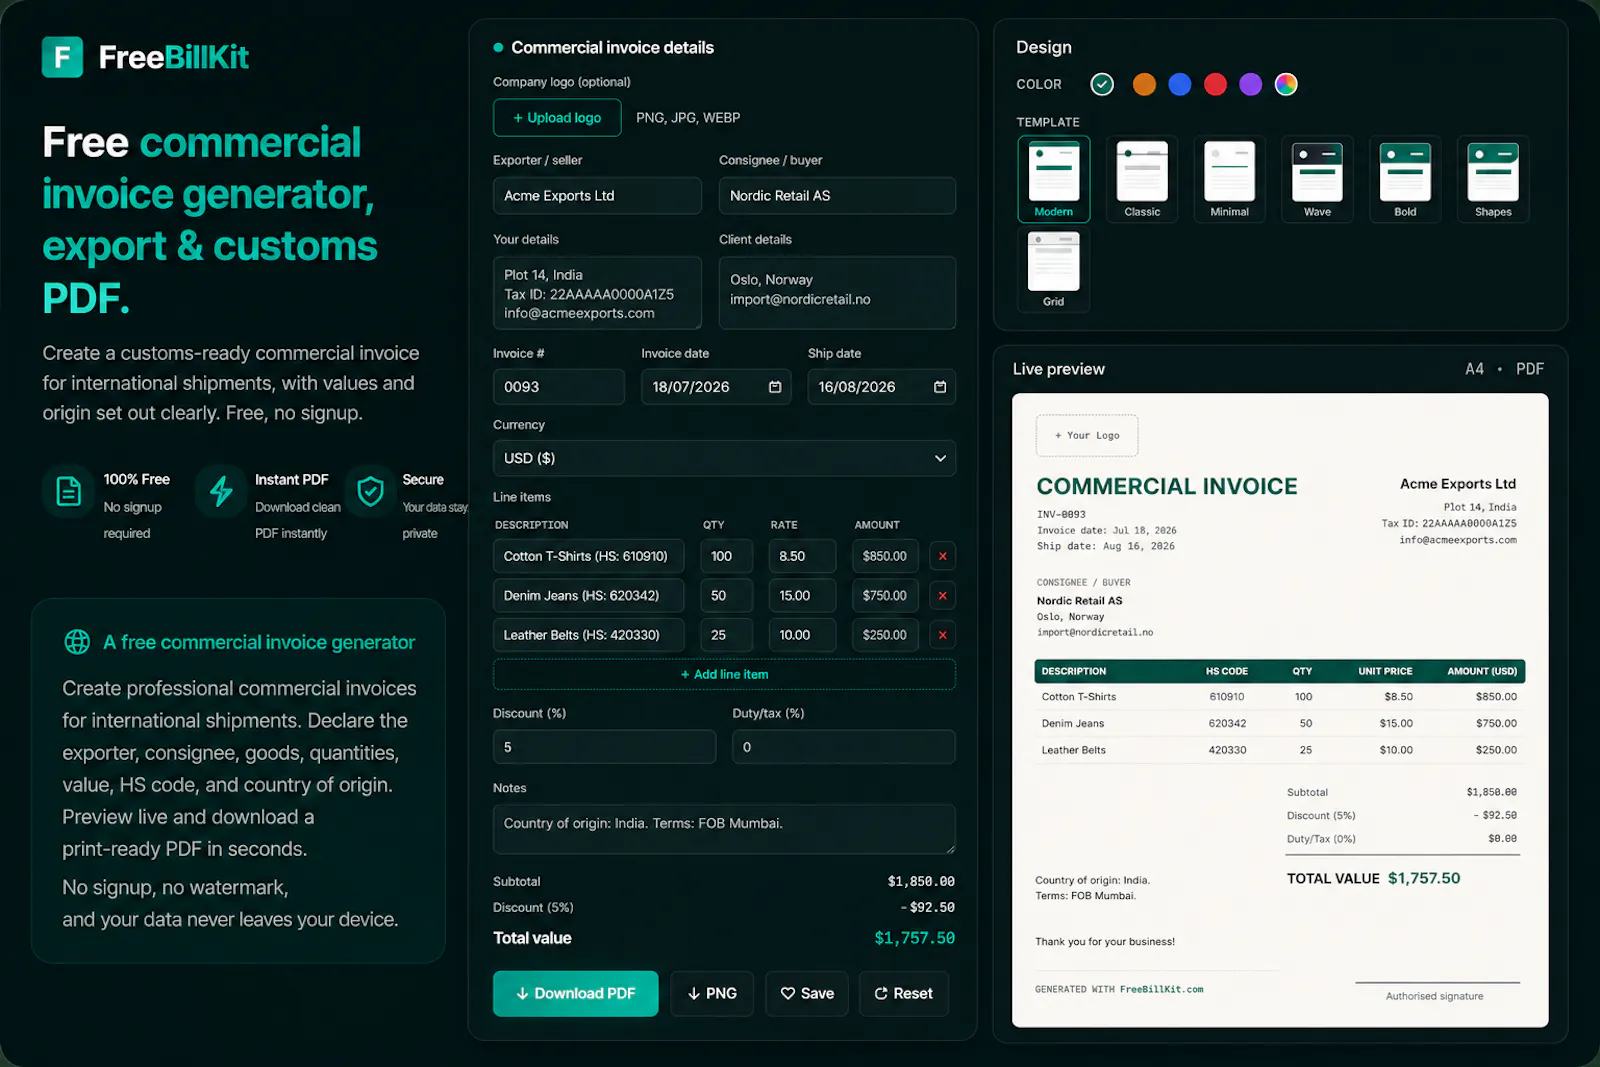Edit the Duty/tax (%) field

point(844,747)
